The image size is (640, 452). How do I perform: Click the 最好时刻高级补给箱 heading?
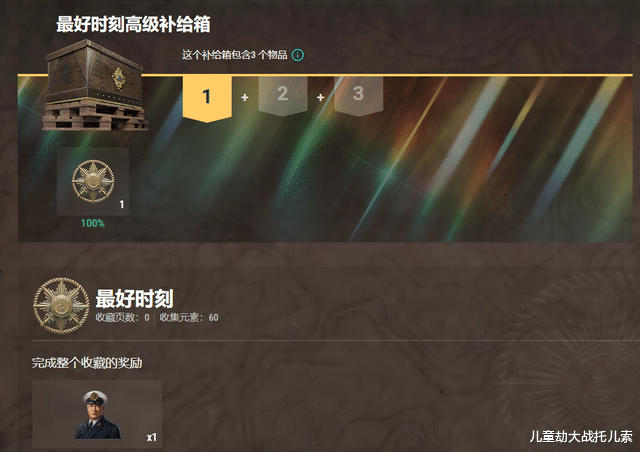tap(133, 24)
